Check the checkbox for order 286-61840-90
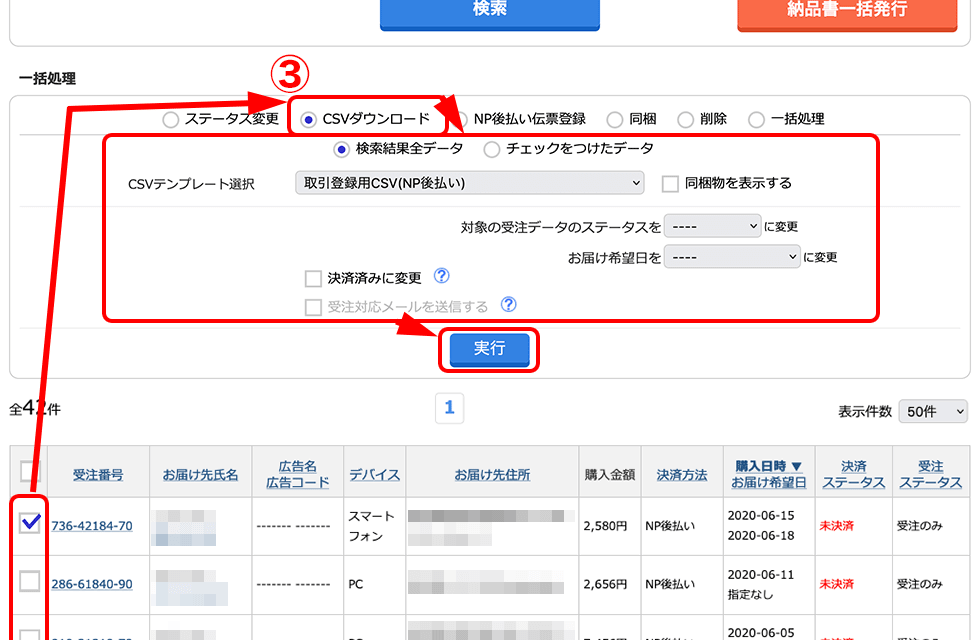The image size is (980, 640). click(x=30, y=581)
